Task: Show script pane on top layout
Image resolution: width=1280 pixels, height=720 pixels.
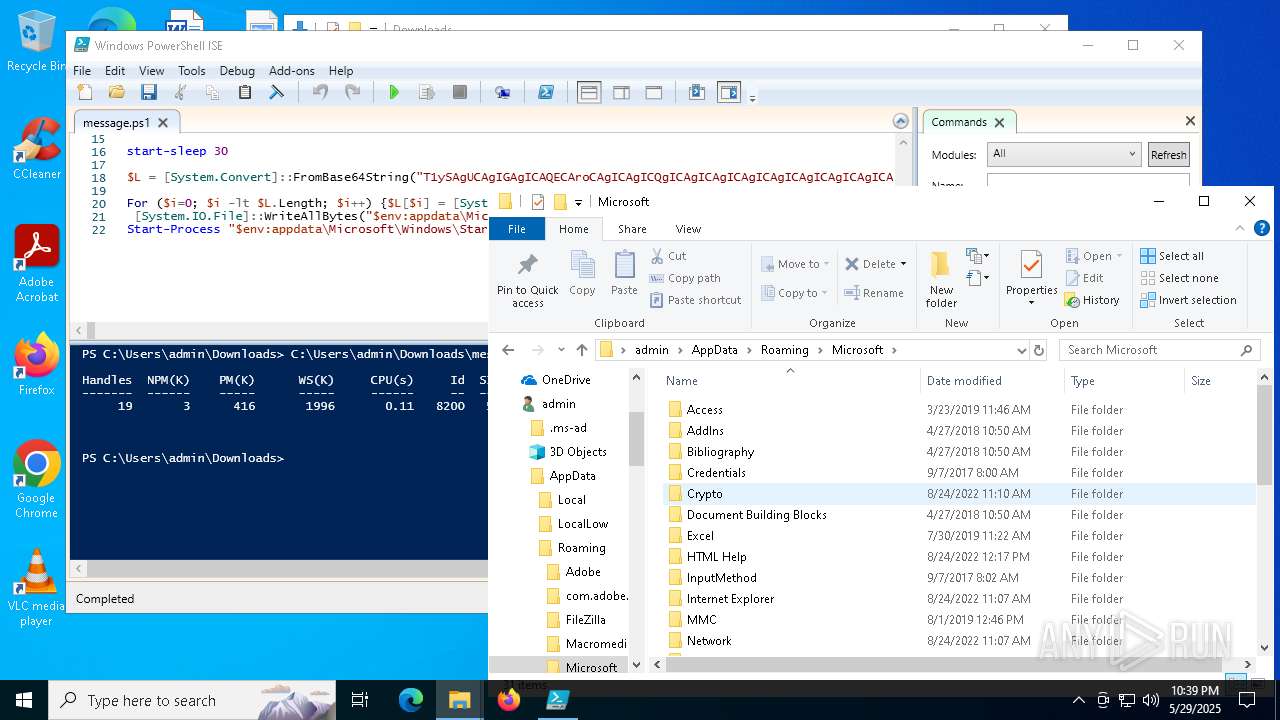Action: coord(589,92)
